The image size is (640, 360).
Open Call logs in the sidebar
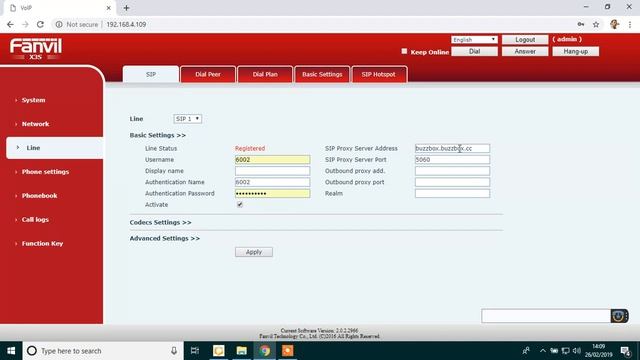click(35, 220)
